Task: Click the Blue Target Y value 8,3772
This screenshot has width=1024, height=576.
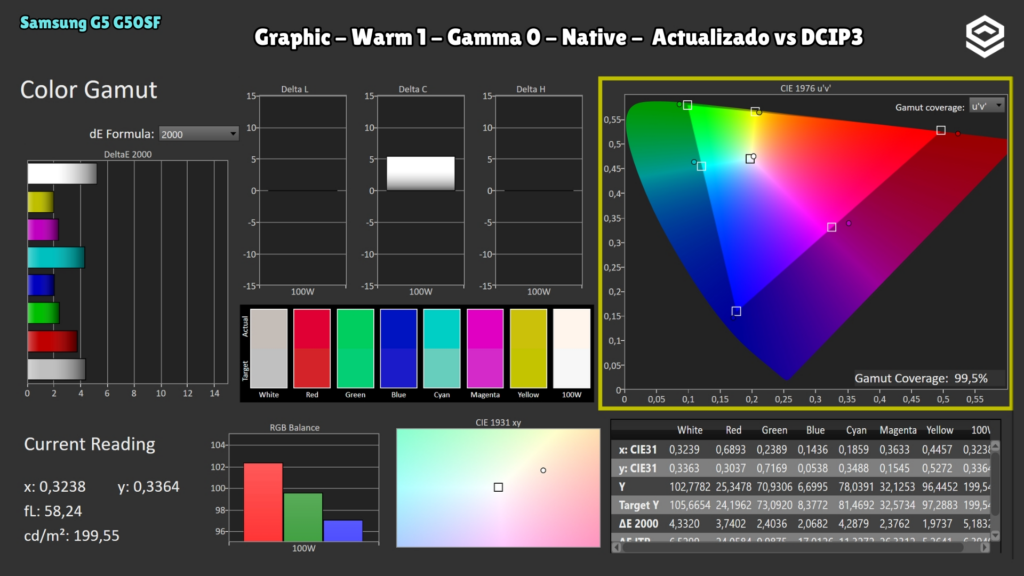Action: [816, 505]
